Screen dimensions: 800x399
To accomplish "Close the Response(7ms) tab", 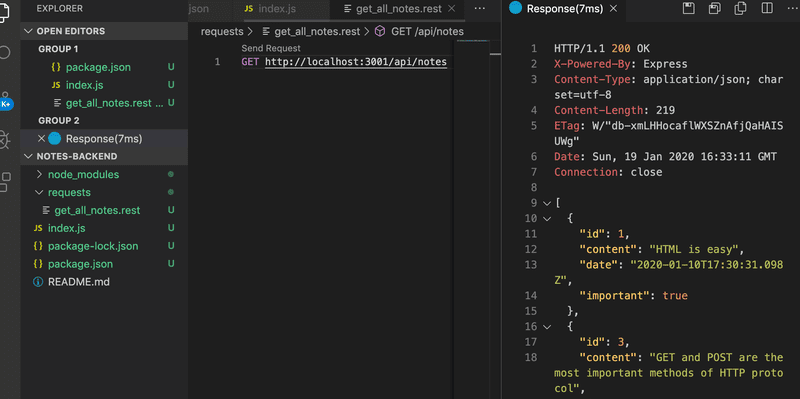I will pyautogui.click(x=614, y=9).
